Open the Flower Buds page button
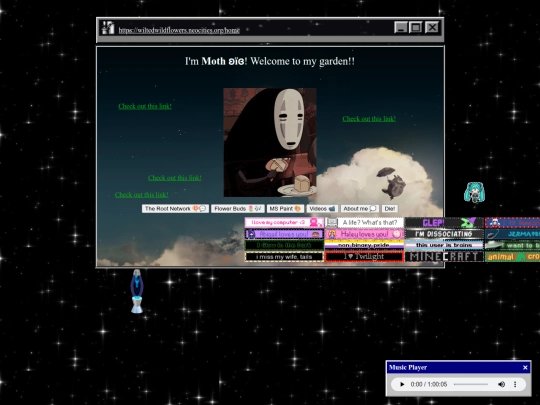The height and width of the screenshot is (405, 540). 238,209
